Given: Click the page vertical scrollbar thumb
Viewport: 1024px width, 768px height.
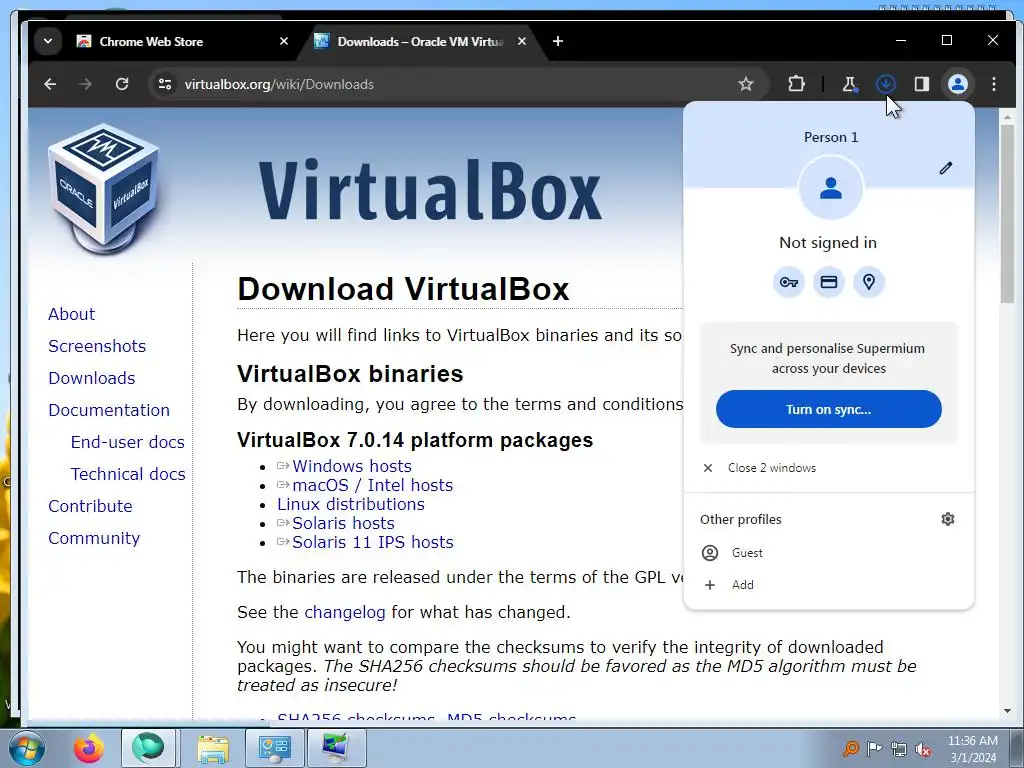Looking at the screenshot, I should pyautogui.click(x=1007, y=214).
